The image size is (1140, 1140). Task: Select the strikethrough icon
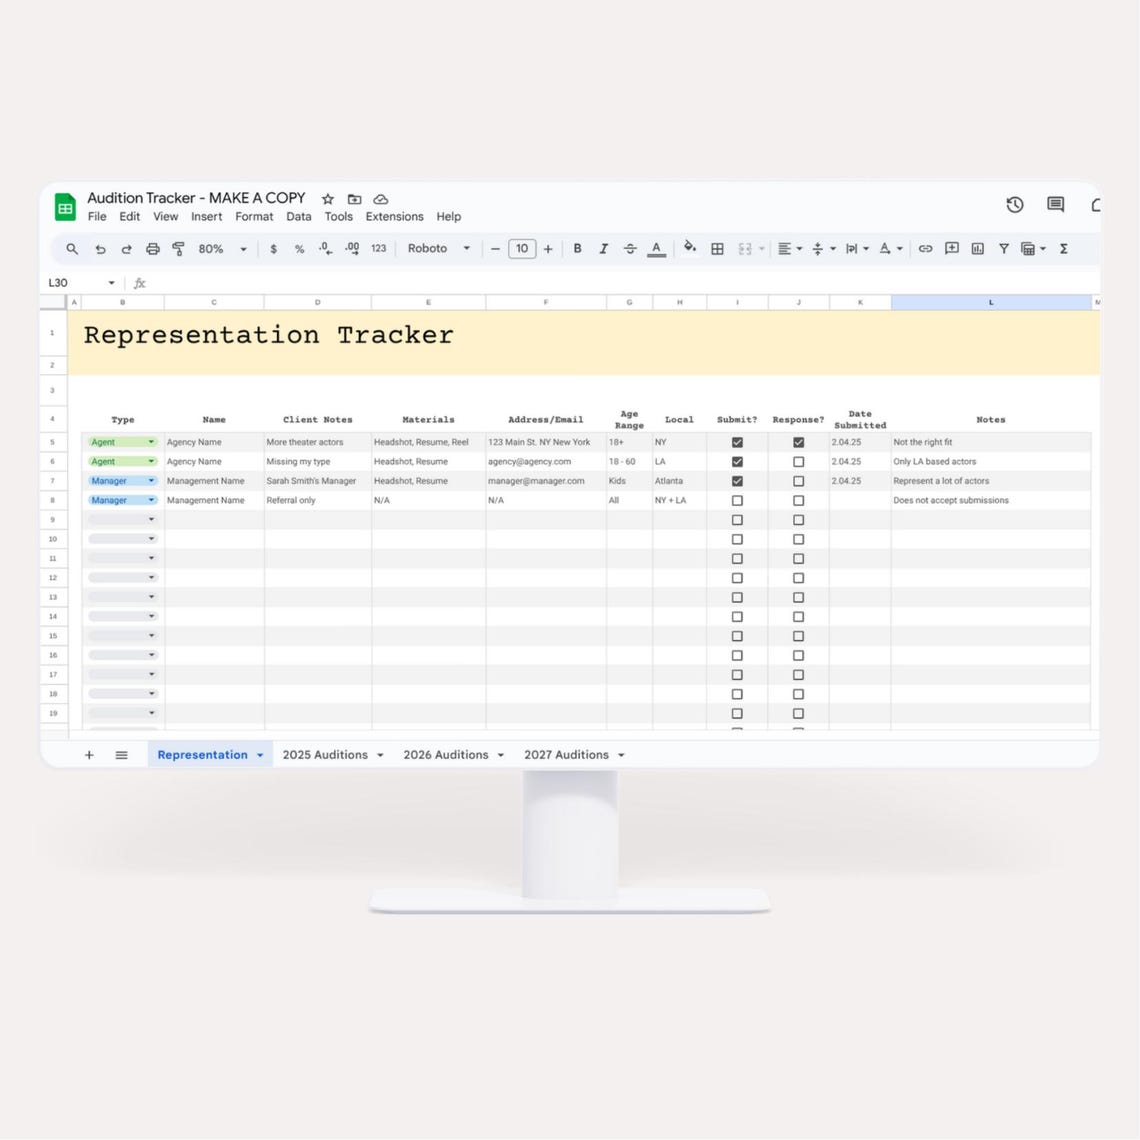click(x=630, y=248)
